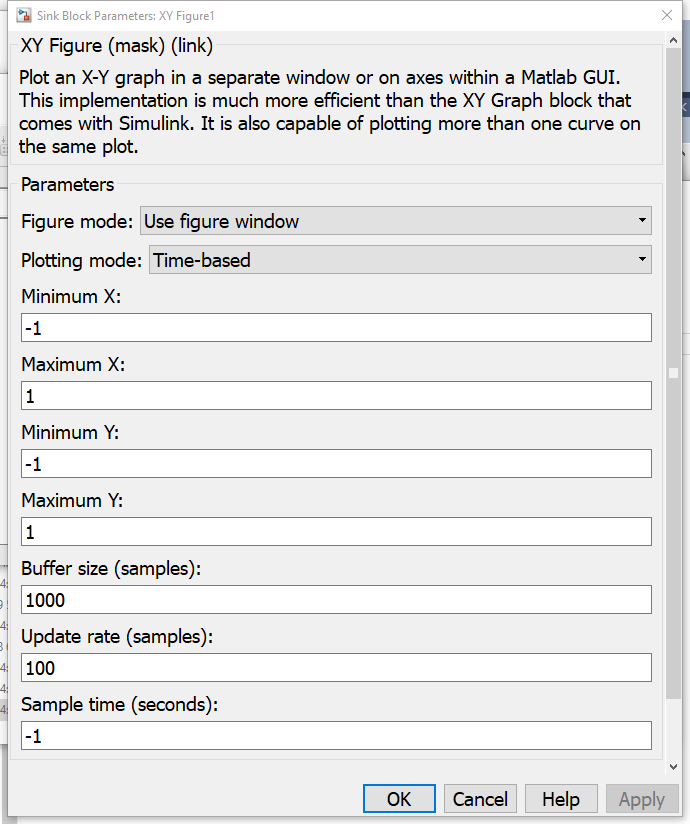Close the Sink Block Parameters dialog
Screen dimensions: 690x824
(667, 16)
